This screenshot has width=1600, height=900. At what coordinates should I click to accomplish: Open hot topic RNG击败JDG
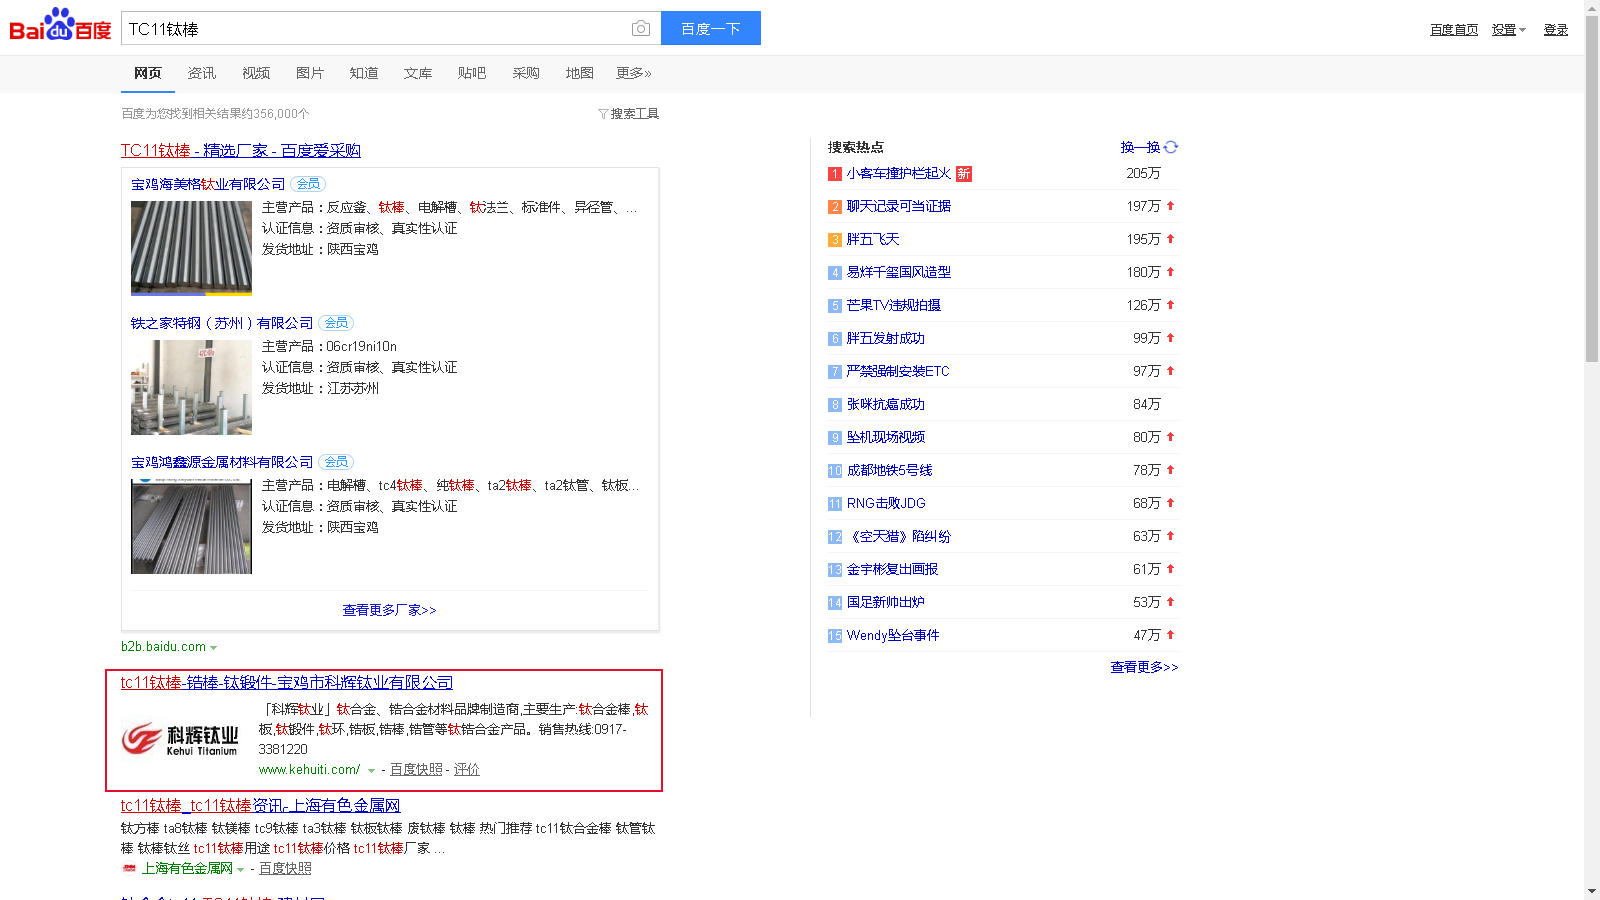(886, 503)
